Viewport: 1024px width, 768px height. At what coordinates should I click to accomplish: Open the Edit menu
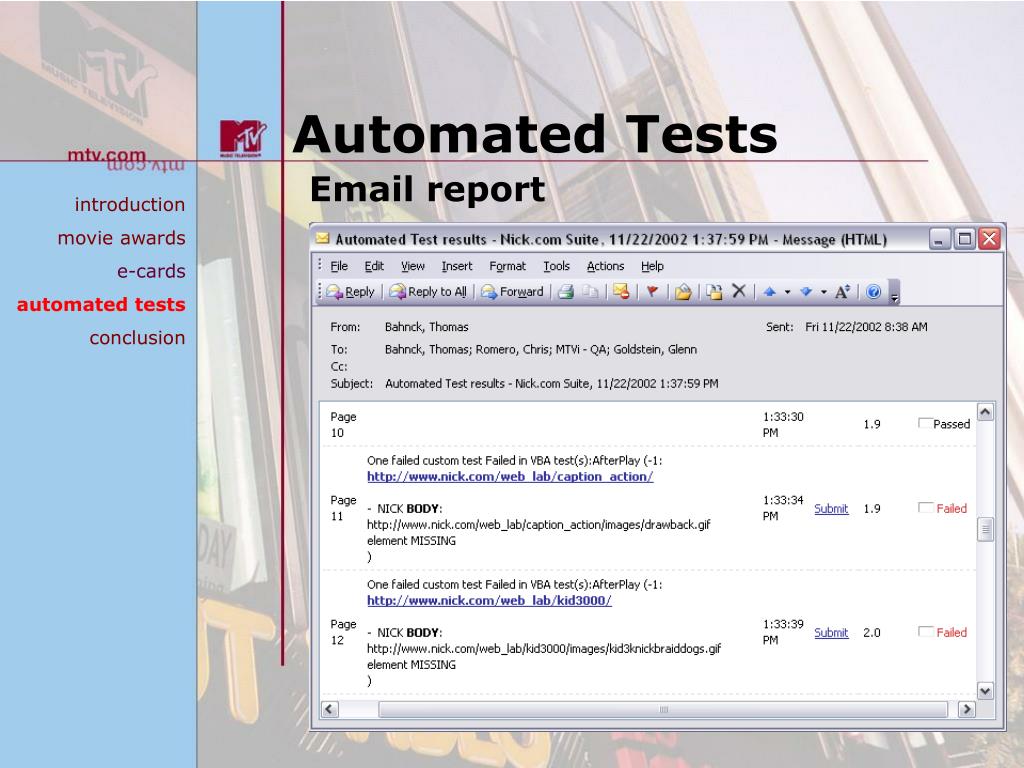point(374,266)
